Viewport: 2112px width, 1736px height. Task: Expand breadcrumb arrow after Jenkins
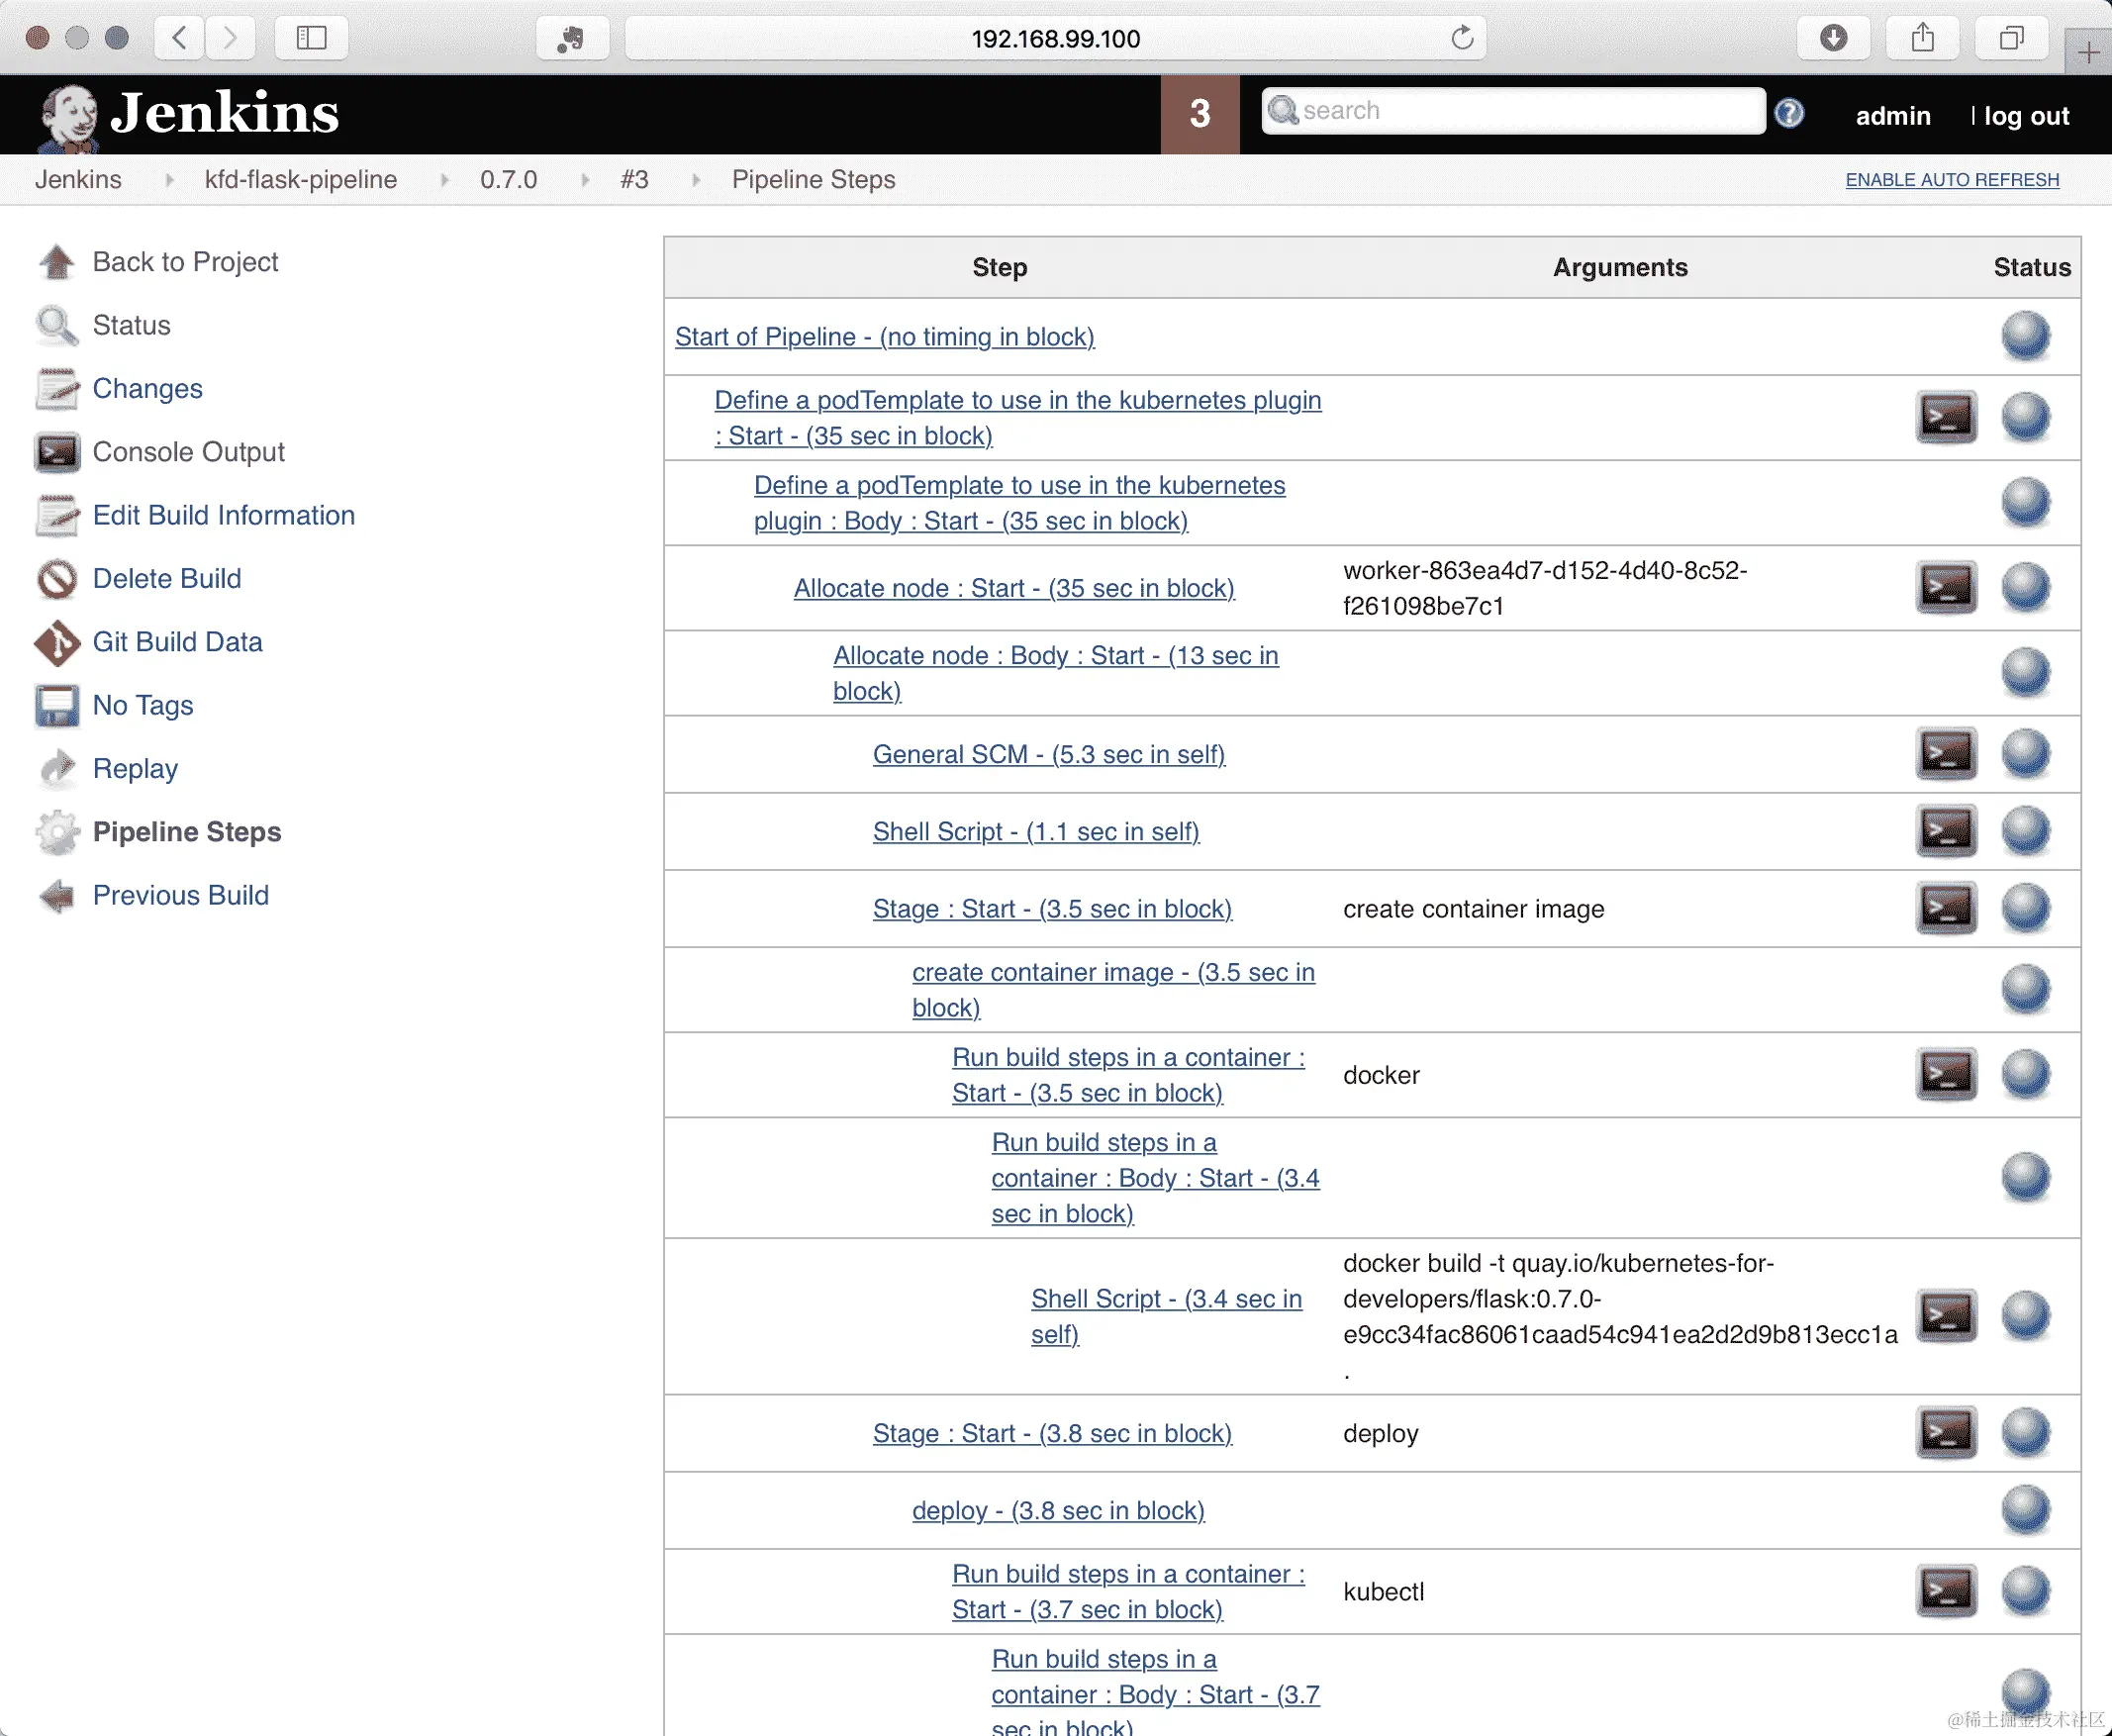169,180
